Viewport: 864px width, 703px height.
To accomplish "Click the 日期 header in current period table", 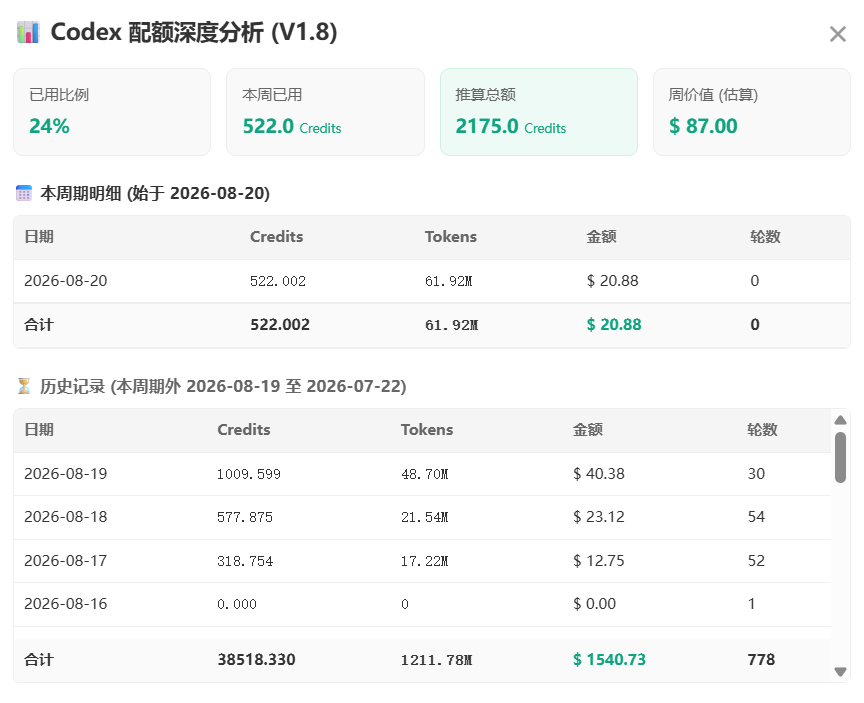I will pos(39,237).
